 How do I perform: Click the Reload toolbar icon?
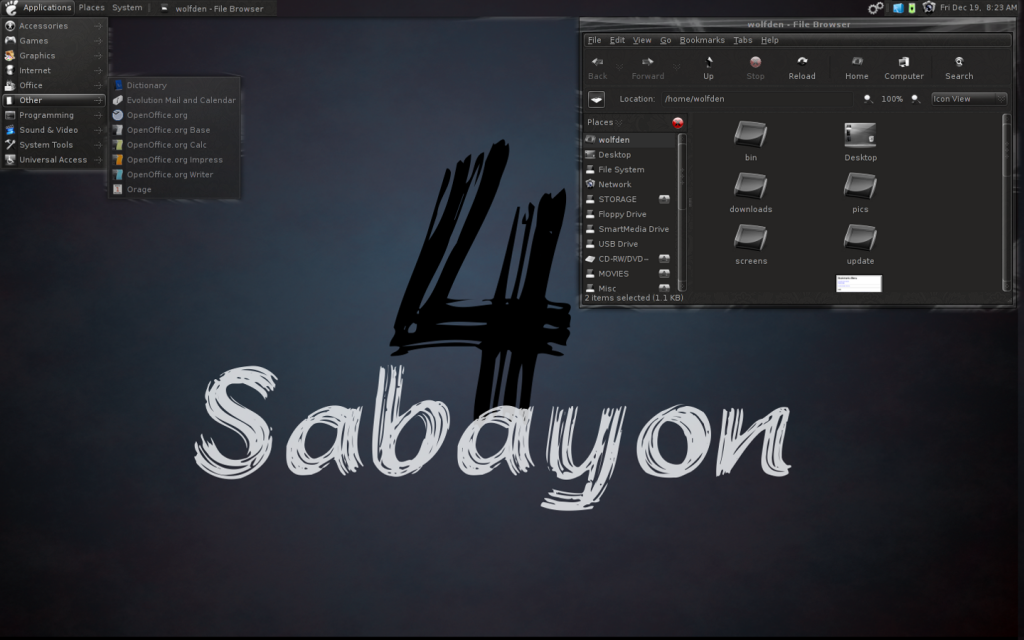coord(801,67)
